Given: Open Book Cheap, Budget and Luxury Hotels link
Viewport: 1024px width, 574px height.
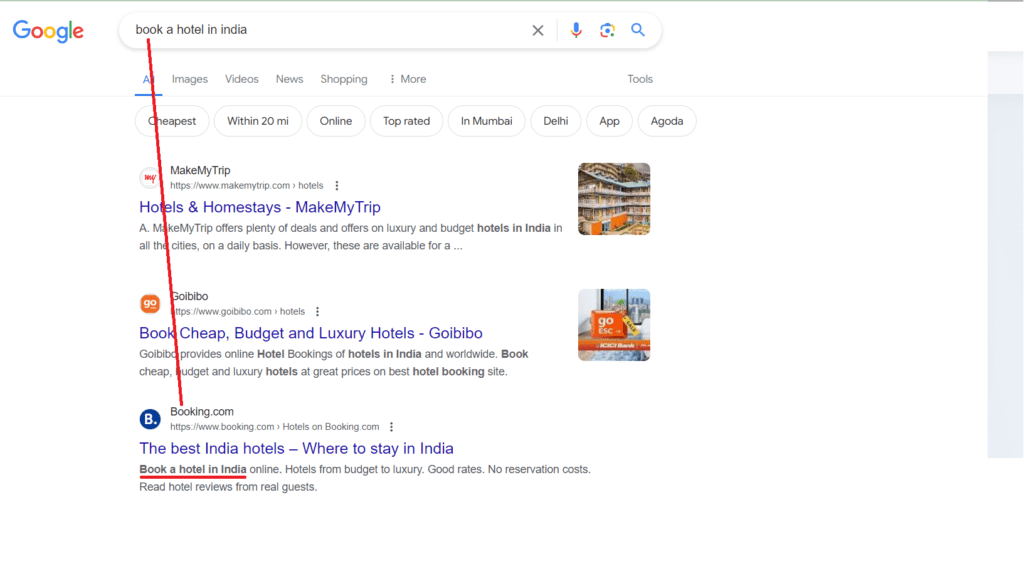Looking at the screenshot, I should tap(311, 333).
